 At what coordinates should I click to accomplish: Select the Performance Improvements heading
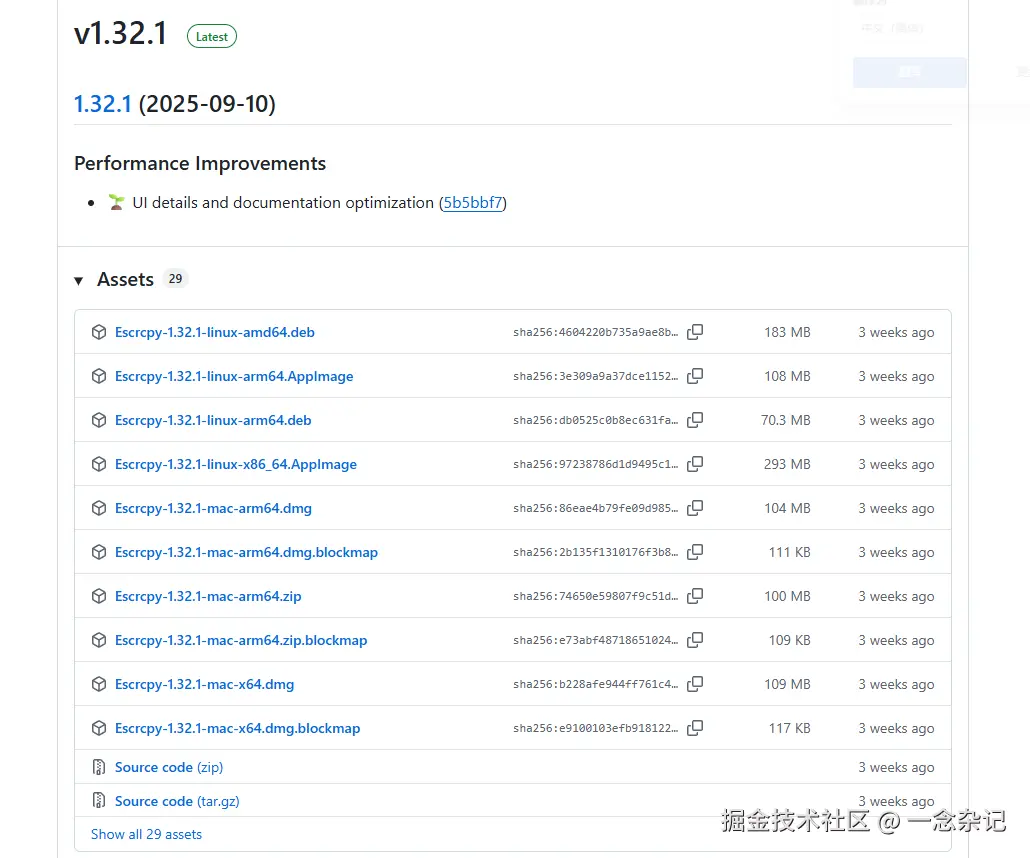click(200, 163)
